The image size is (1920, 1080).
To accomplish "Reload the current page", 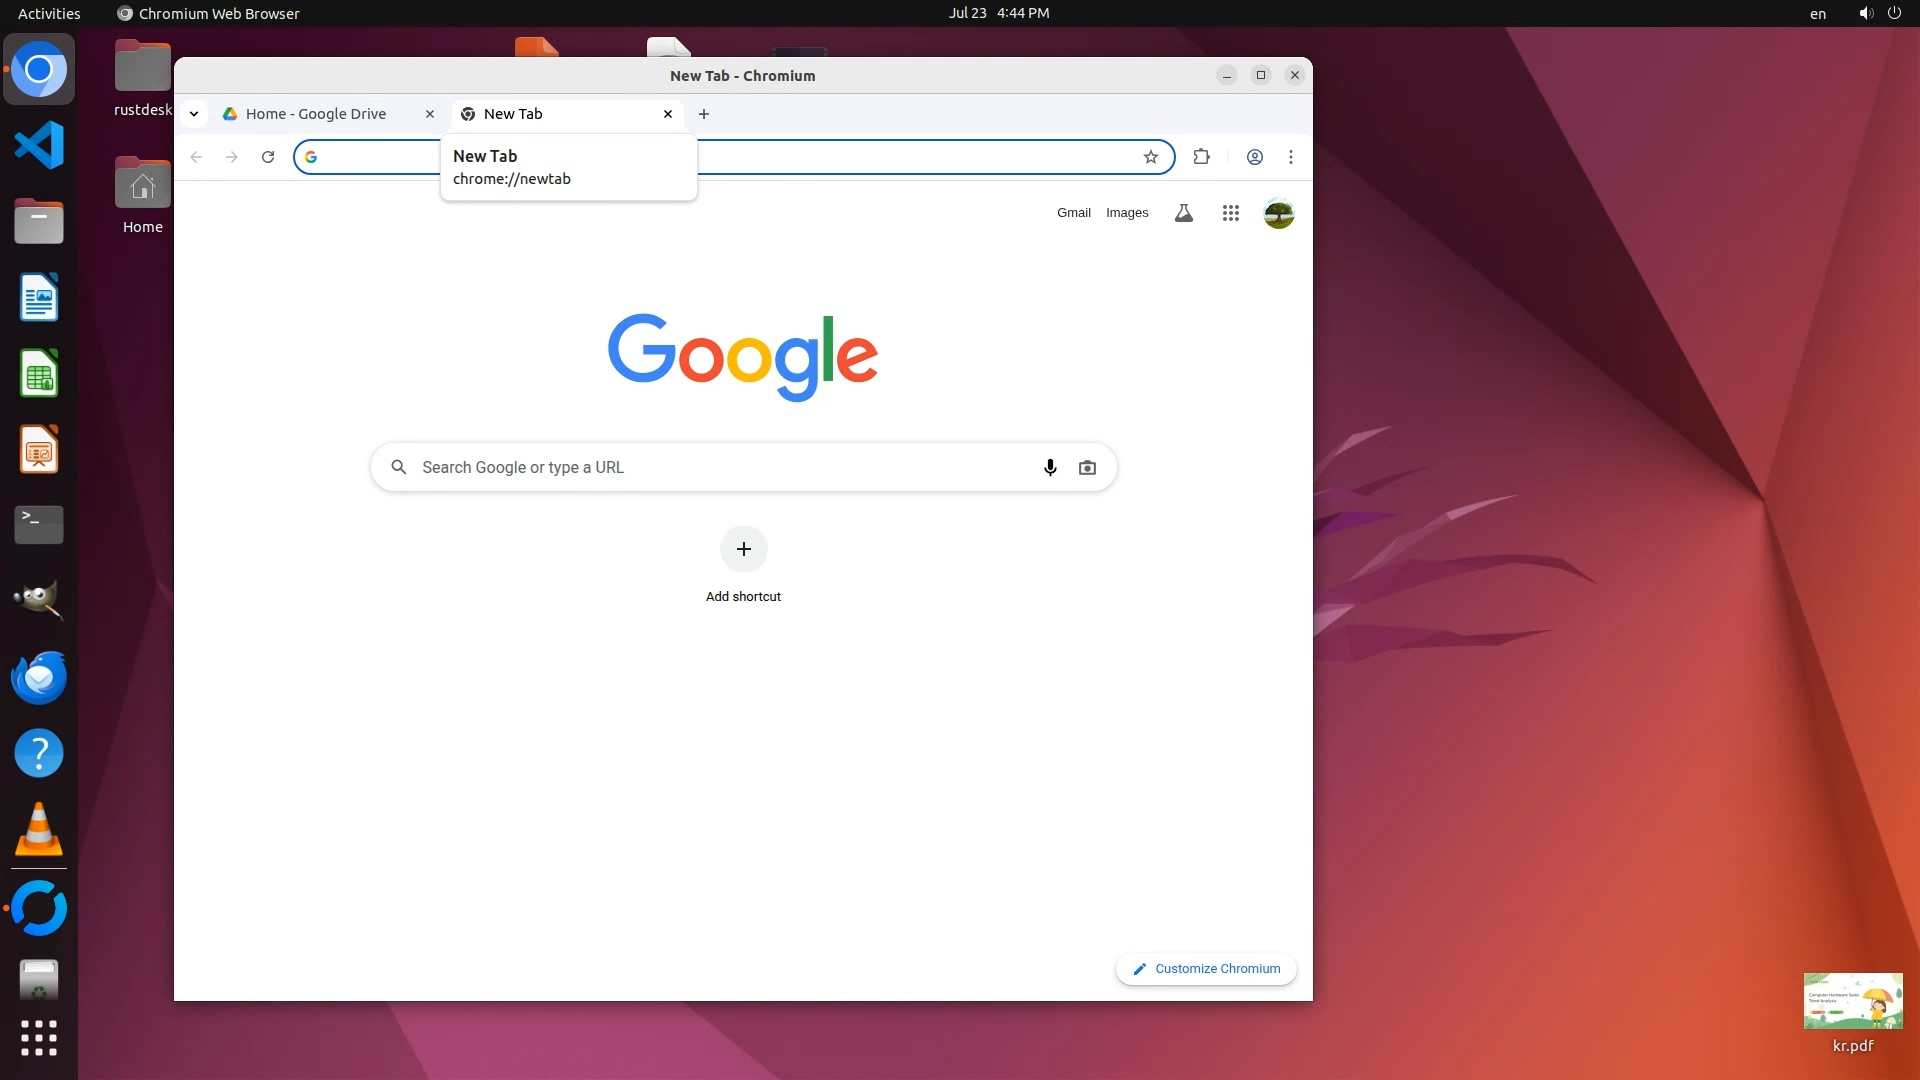I will click(268, 157).
